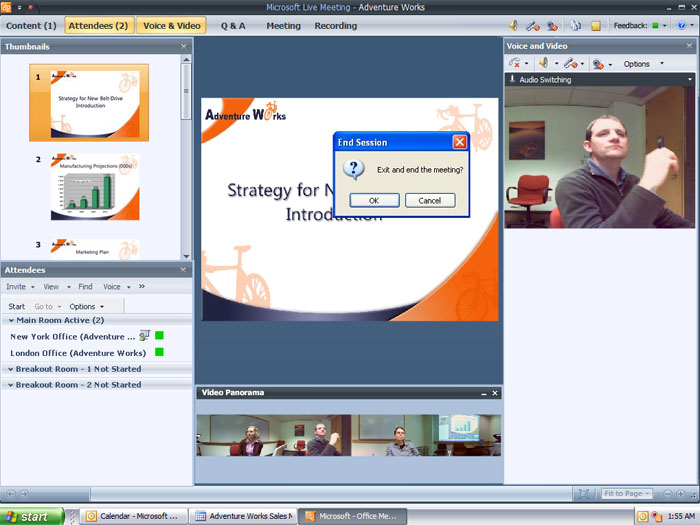Click the speaker icon in top toolbar
This screenshot has height=525, width=700.
pyautogui.click(x=514, y=25)
